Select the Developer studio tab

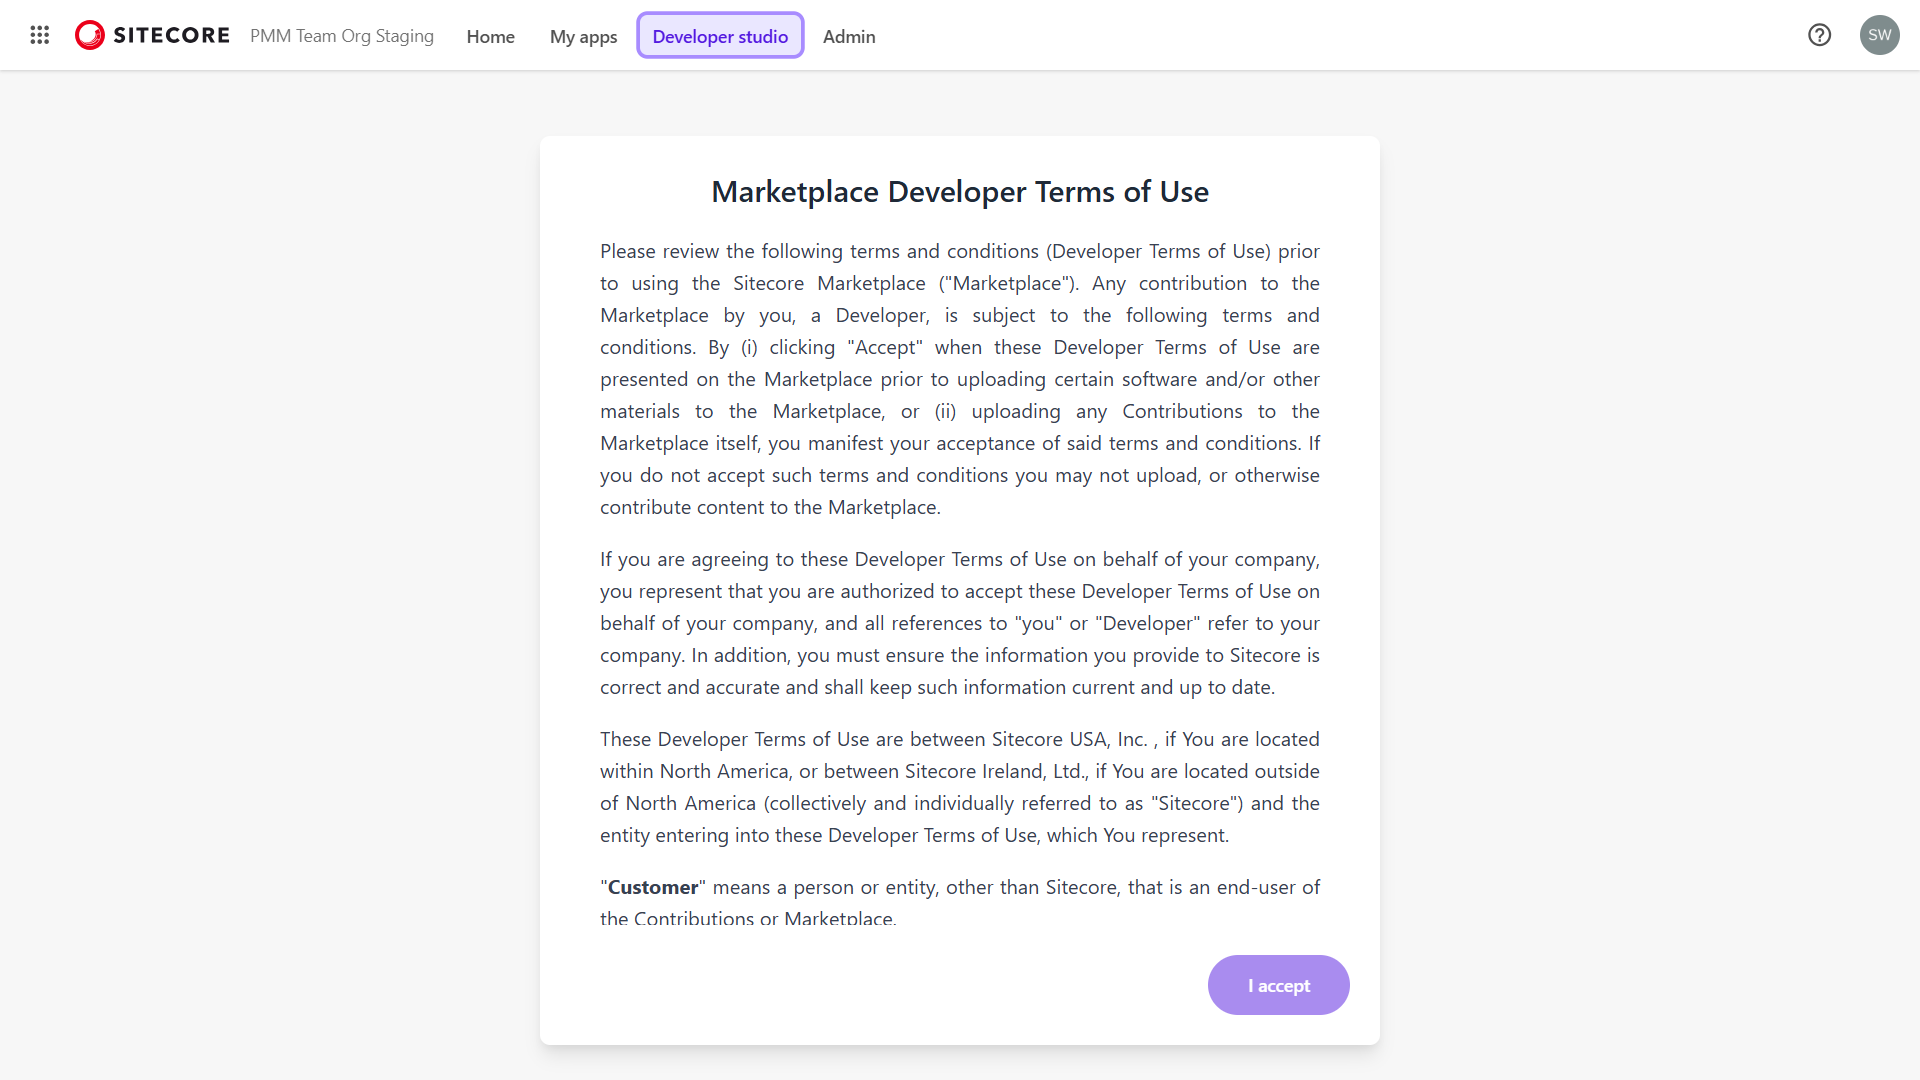pyautogui.click(x=719, y=35)
